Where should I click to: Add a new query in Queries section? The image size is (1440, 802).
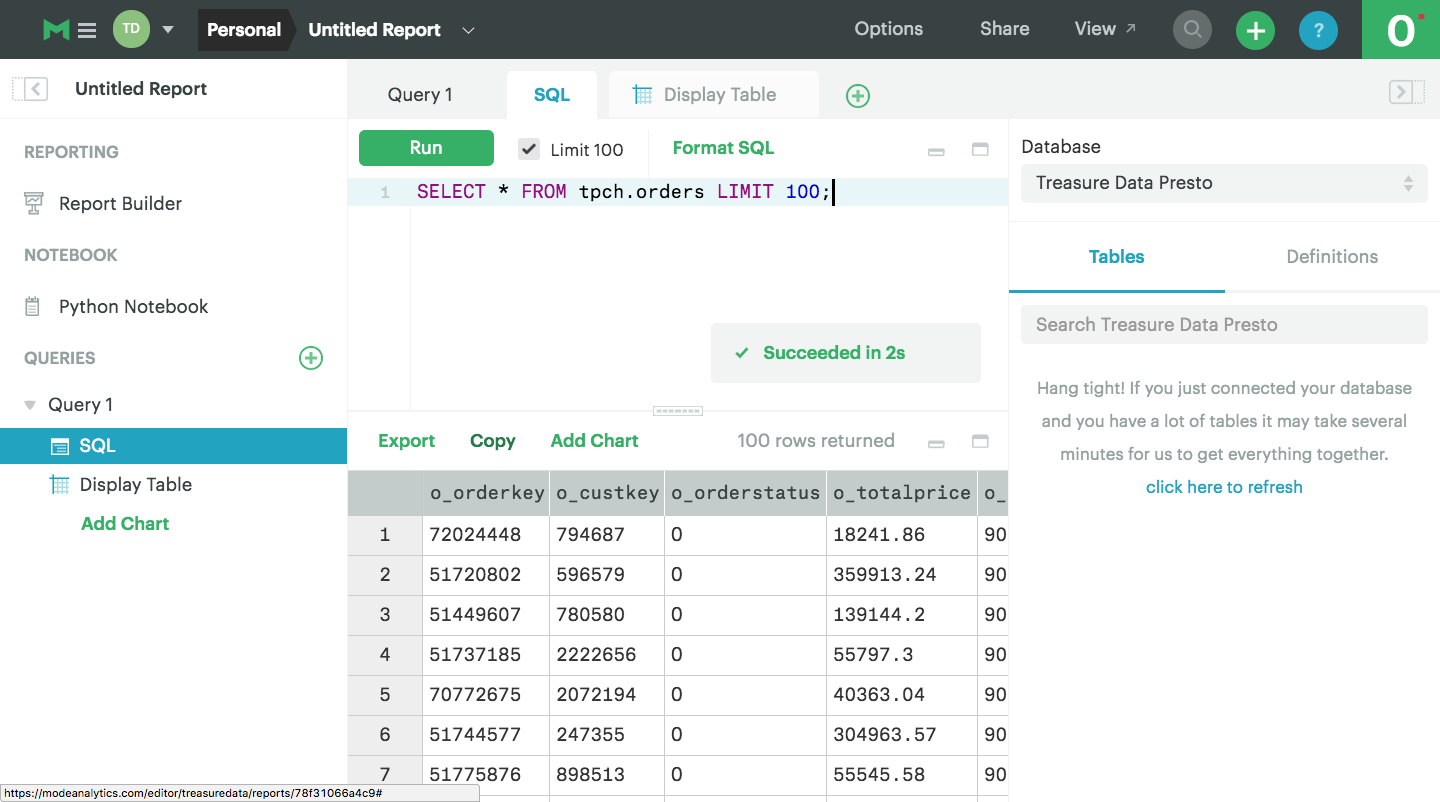311,358
